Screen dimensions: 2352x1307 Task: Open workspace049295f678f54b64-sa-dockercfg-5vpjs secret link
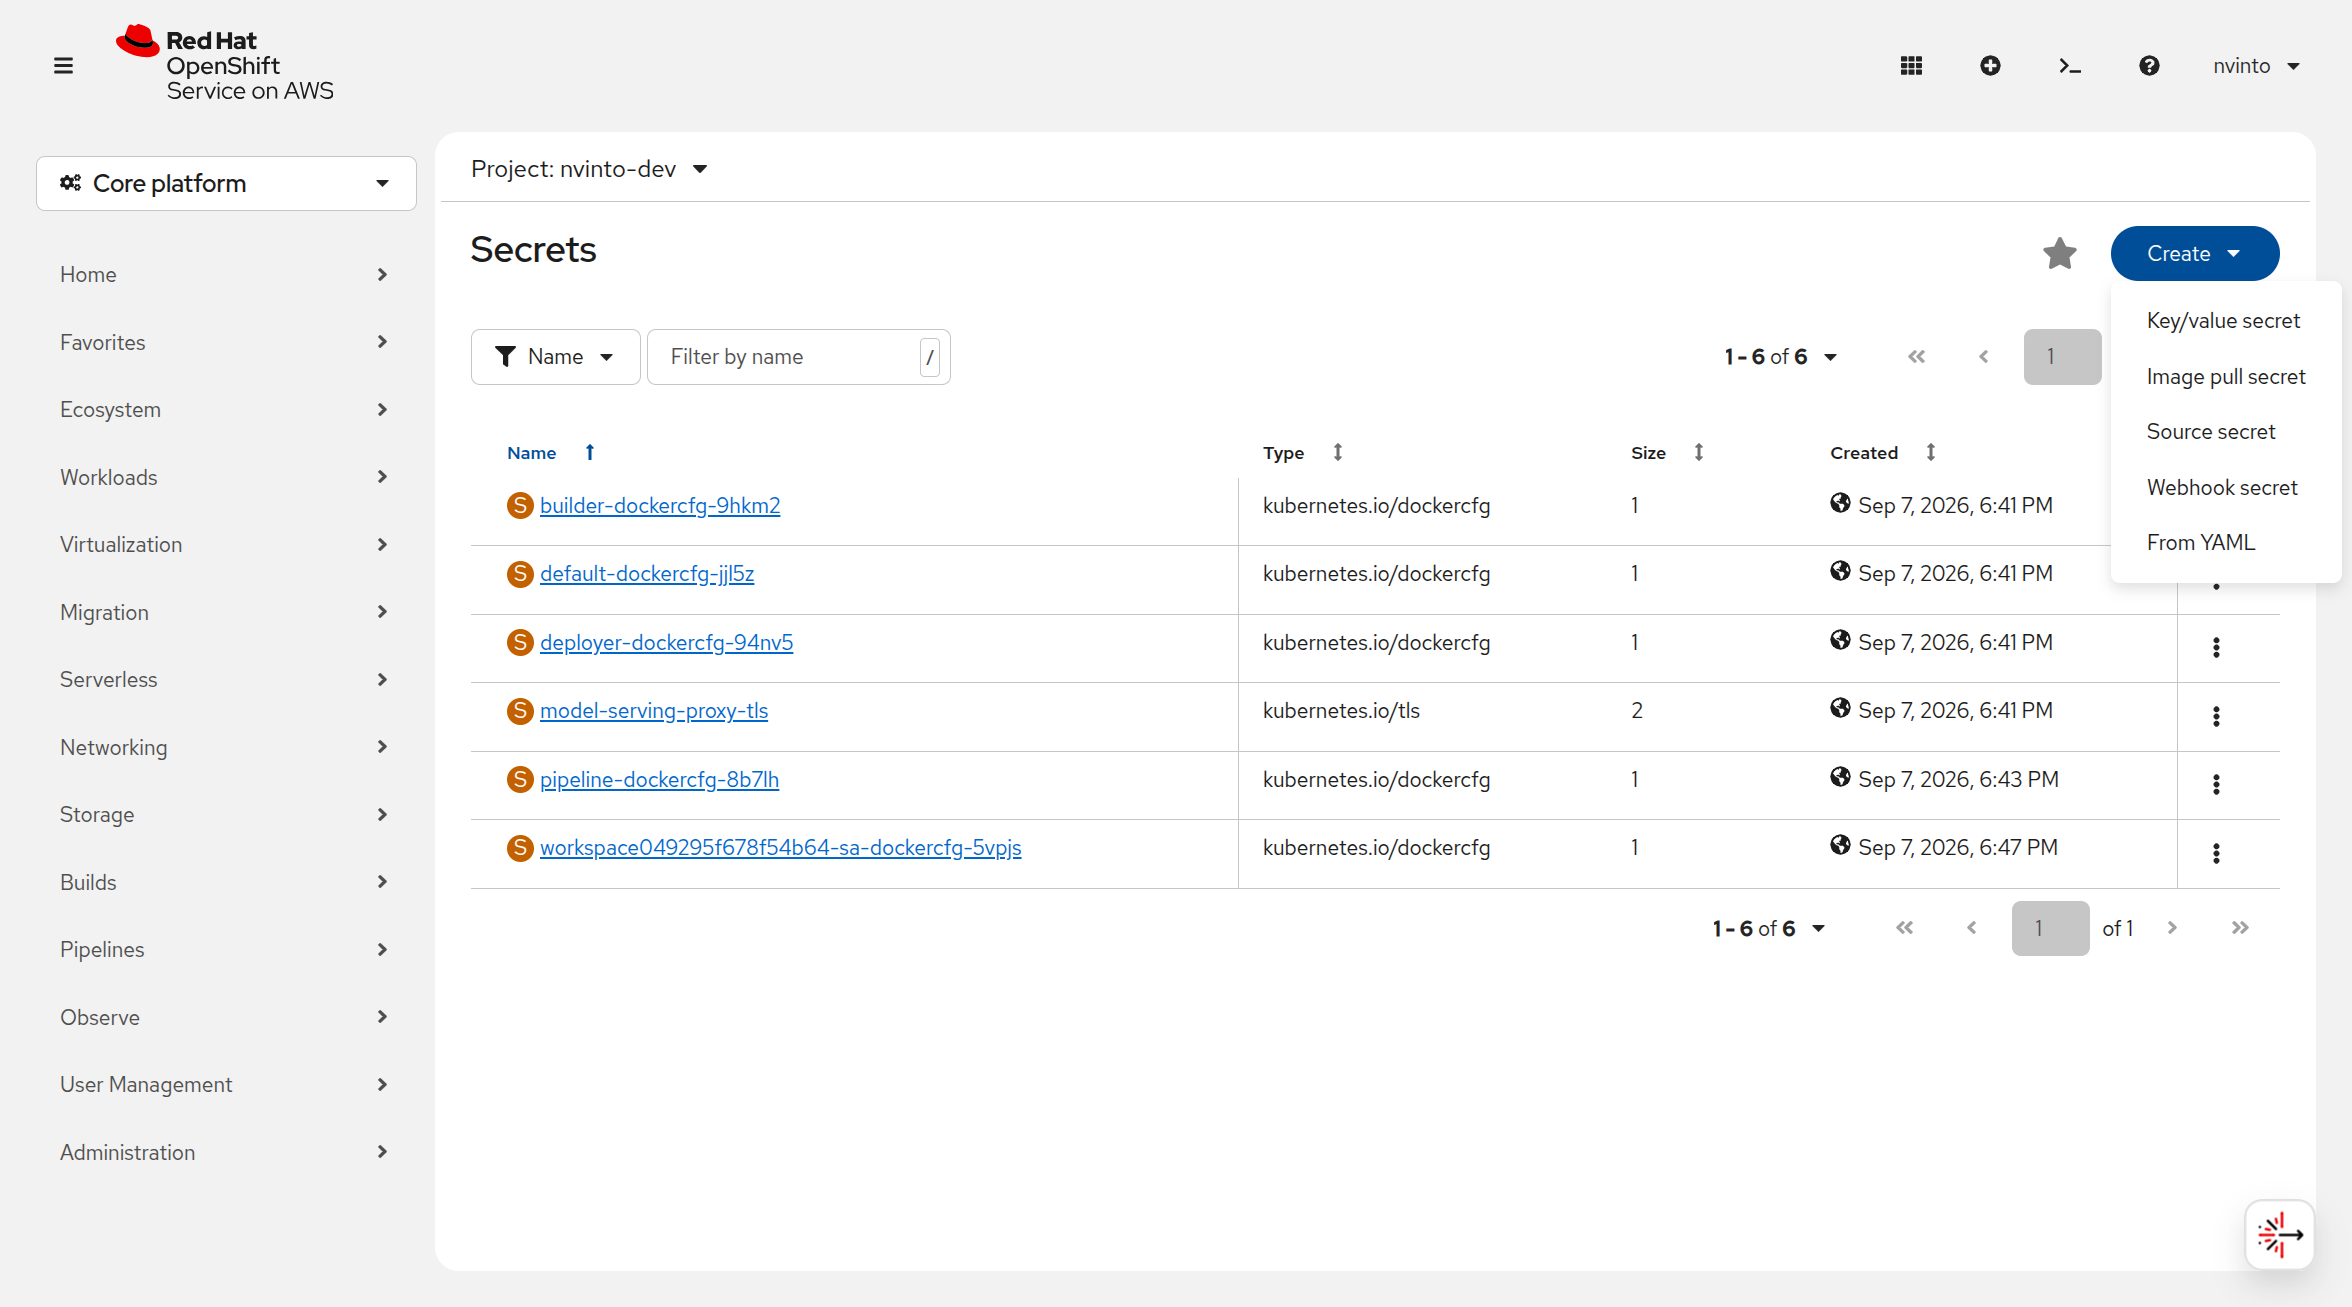[x=781, y=848]
